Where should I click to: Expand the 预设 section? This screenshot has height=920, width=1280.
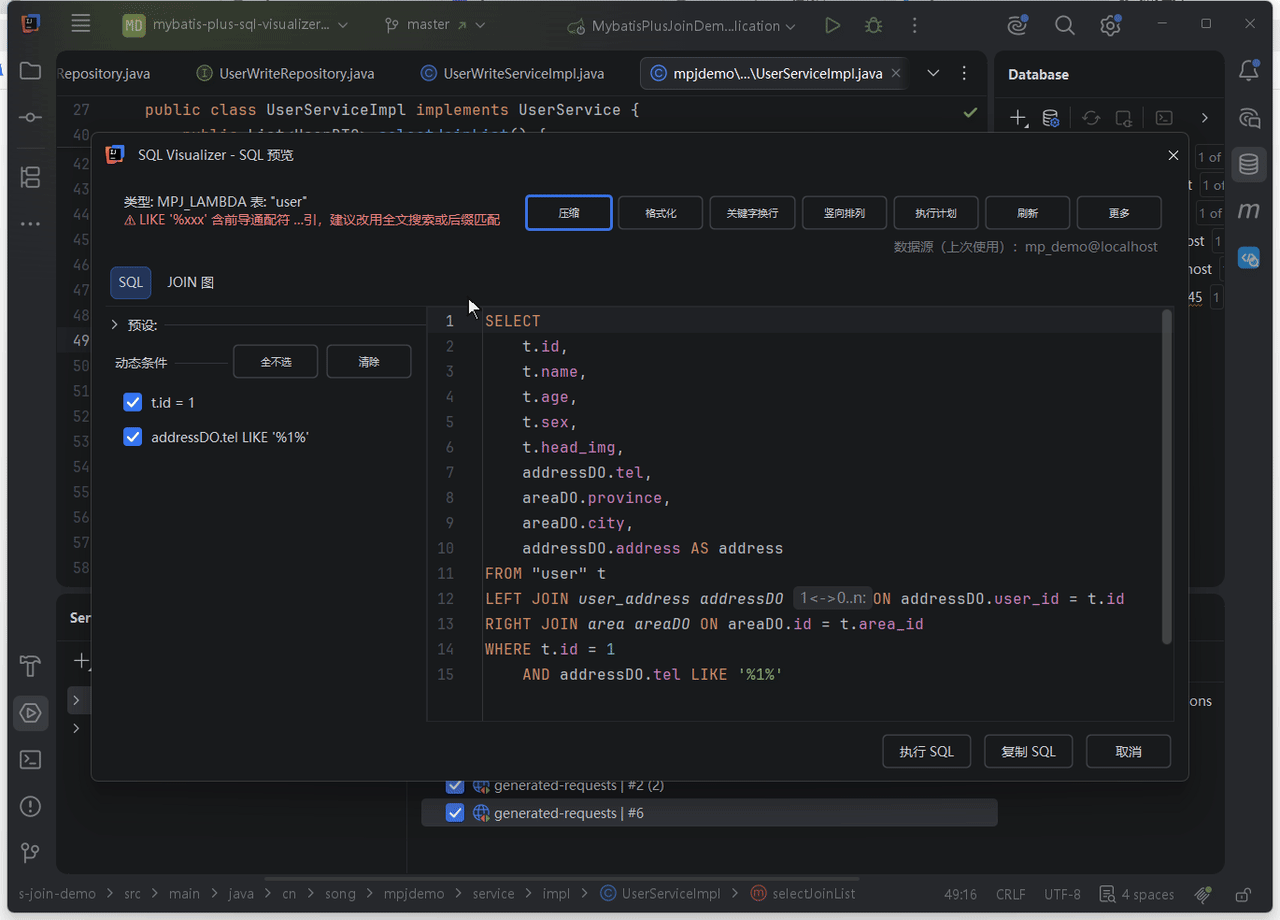point(115,325)
